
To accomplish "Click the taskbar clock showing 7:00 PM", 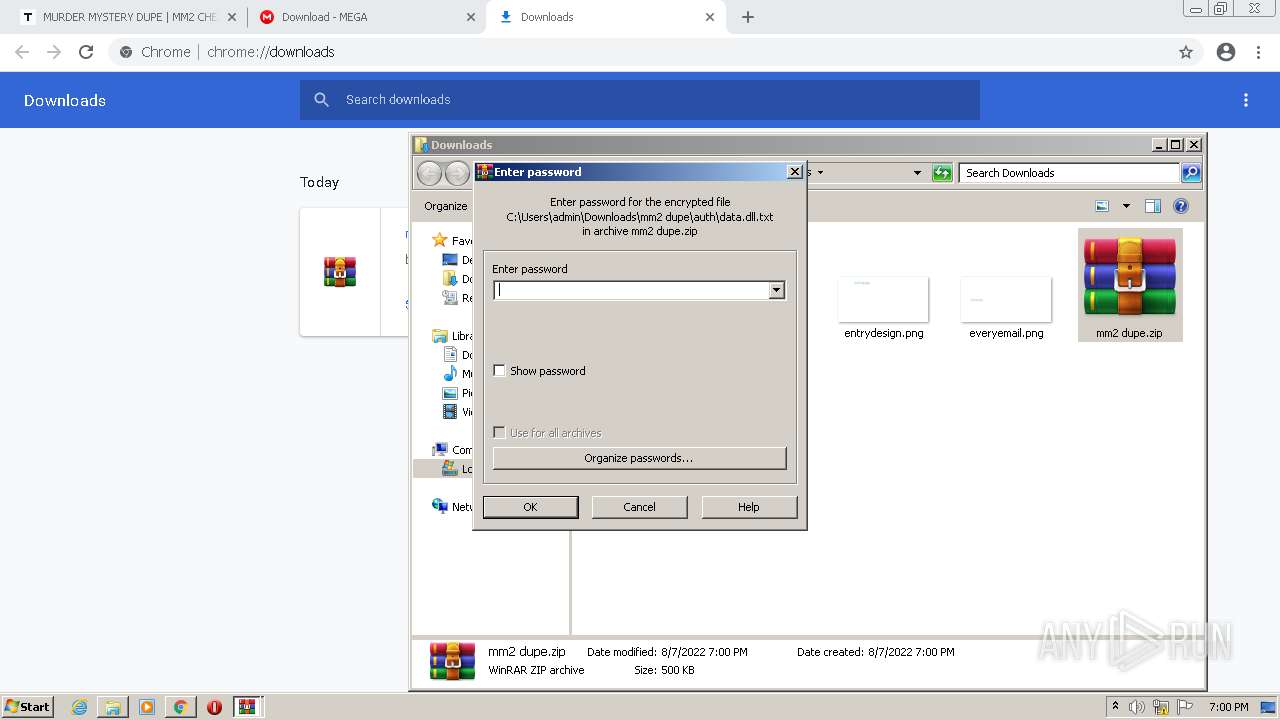I will (1229, 707).
